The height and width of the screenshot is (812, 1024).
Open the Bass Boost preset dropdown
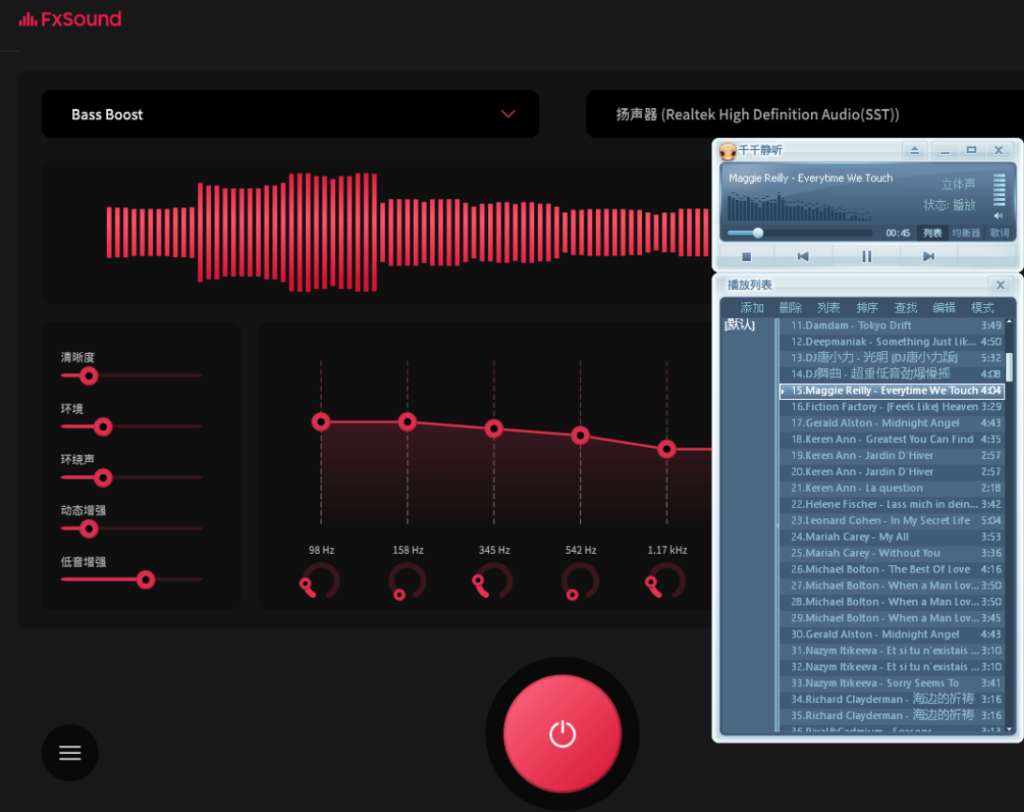[290, 114]
